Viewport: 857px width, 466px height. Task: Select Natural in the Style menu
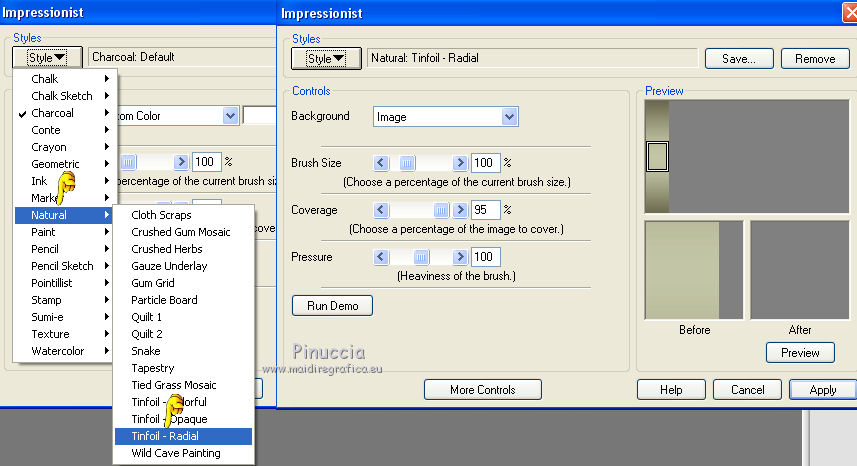click(x=63, y=215)
